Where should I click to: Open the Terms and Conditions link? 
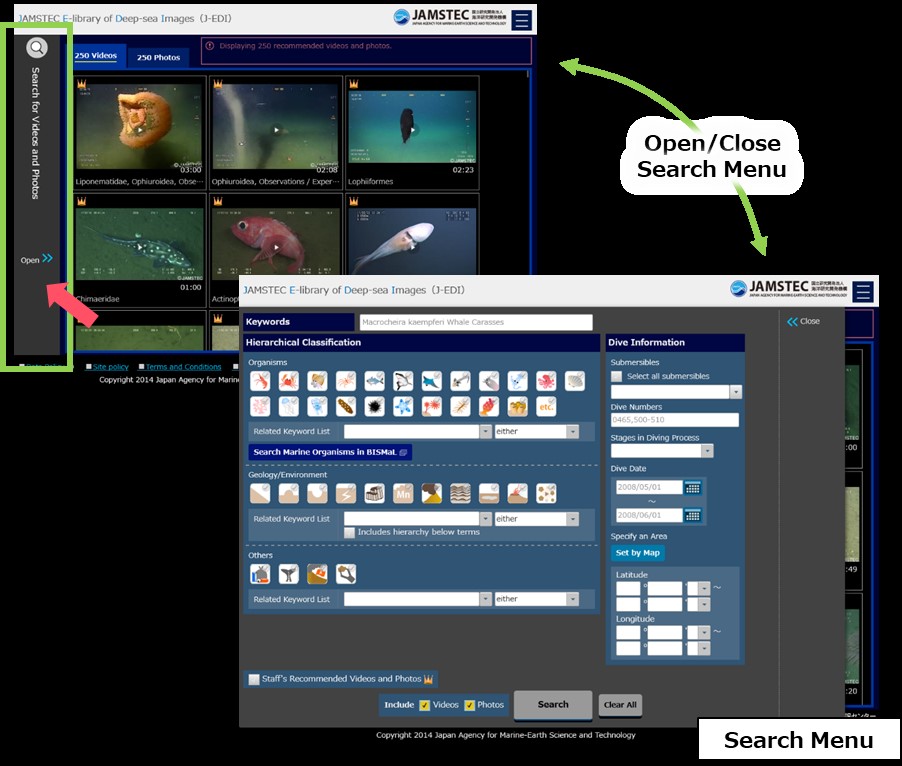(x=183, y=367)
